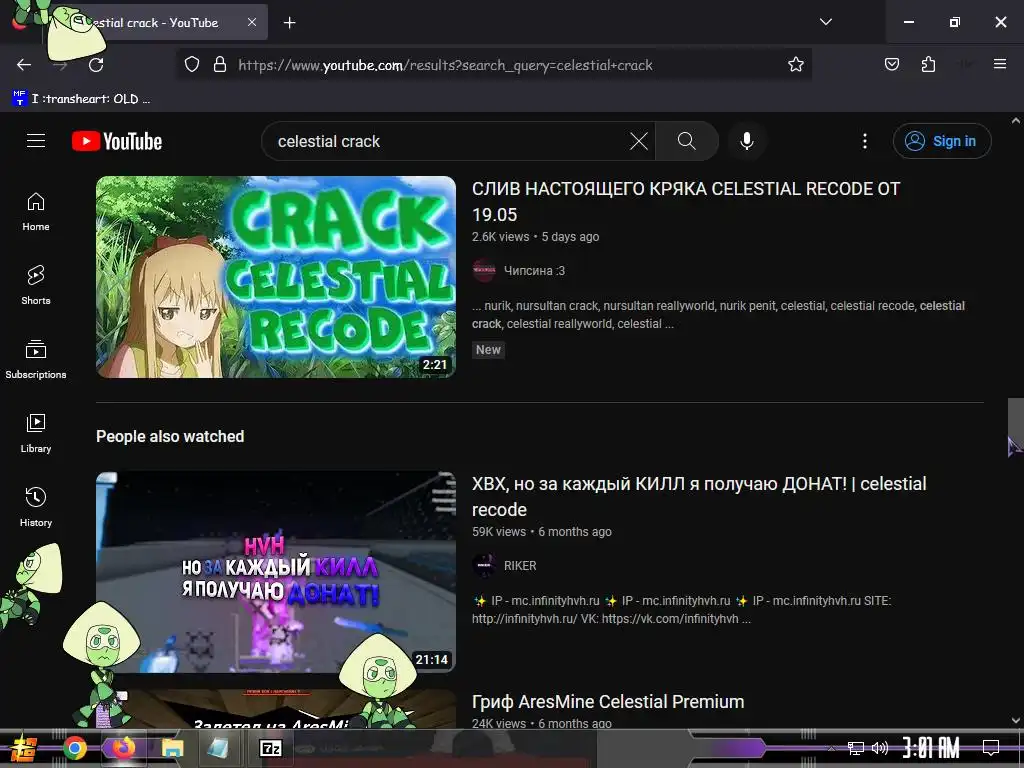Open 7-Zip from the taskbar
This screenshot has height=768, width=1024.
[x=270, y=748]
